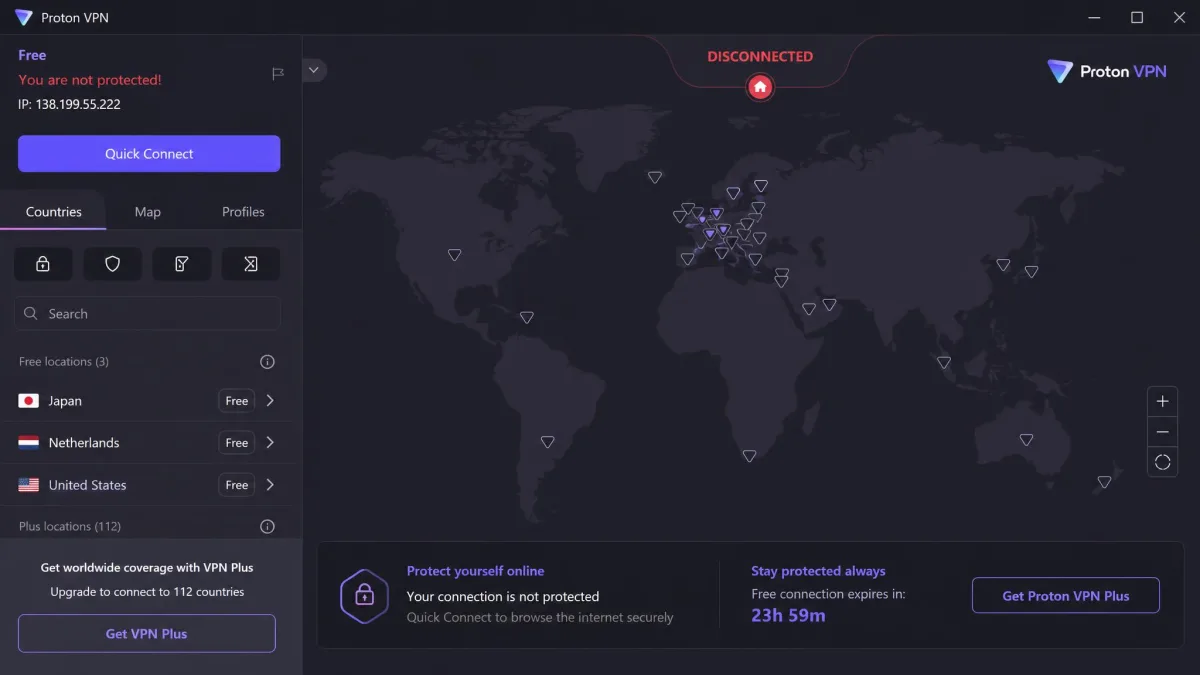1200x675 pixels.
Task: Click the Free badge beside Japan
Action: pos(237,401)
